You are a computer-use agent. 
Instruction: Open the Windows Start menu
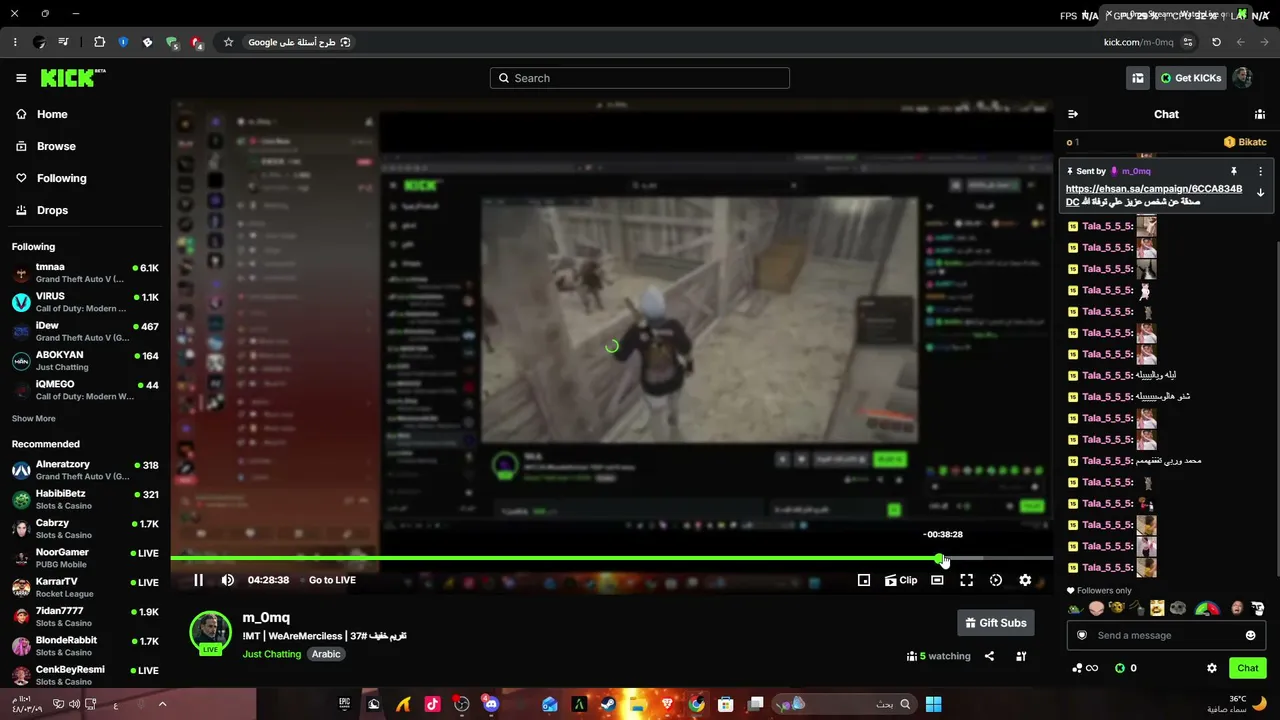tap(933, 704)
